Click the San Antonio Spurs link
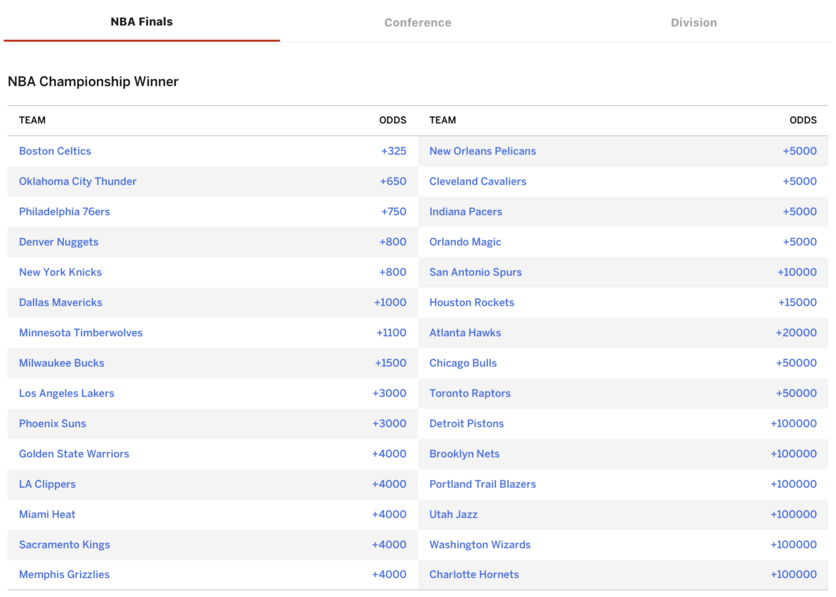836x597 pixels. coord(476,272)
